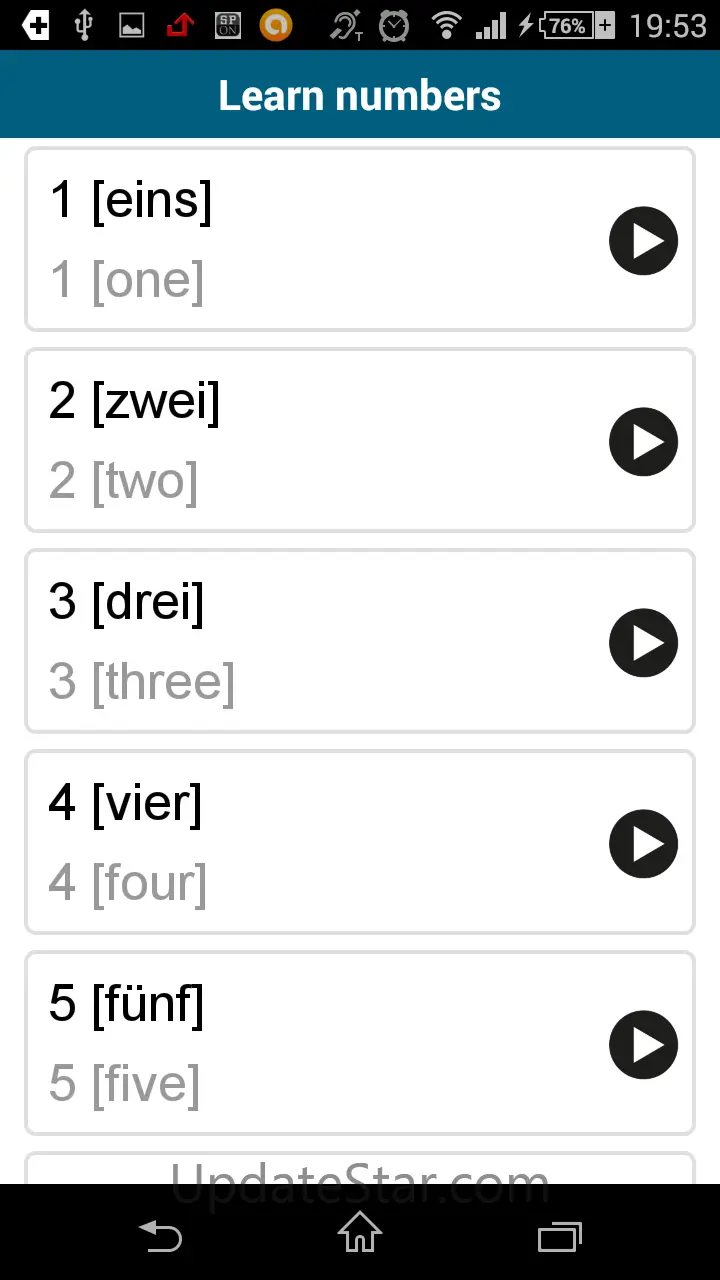This screenshot has height=1280, width=720.
Task: Tap the red upload notification icon
Action: (180, 25)
